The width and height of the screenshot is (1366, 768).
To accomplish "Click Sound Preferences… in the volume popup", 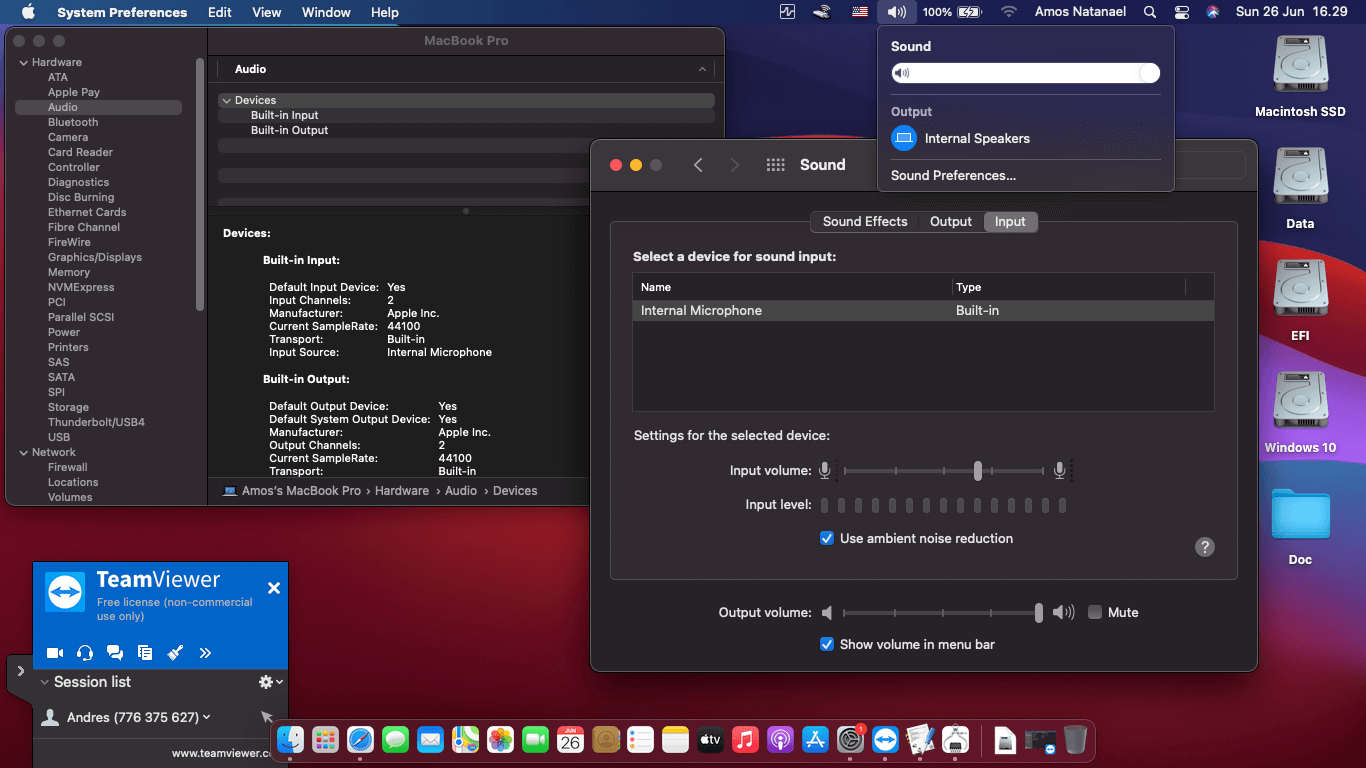I will click(x=953, y=175).
